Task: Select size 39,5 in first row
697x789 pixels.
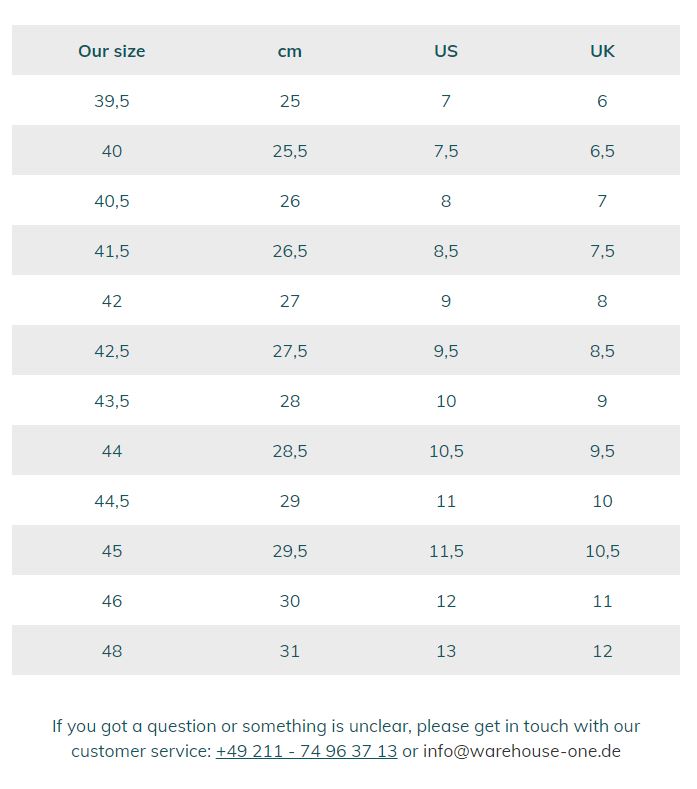Action: point(112,101)
